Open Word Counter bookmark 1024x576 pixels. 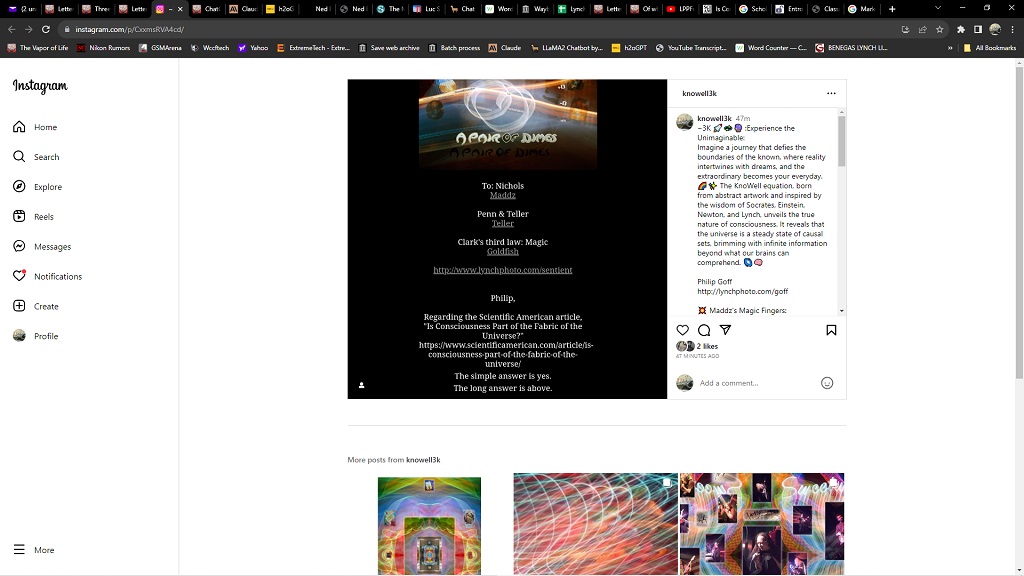pos(771,48)
